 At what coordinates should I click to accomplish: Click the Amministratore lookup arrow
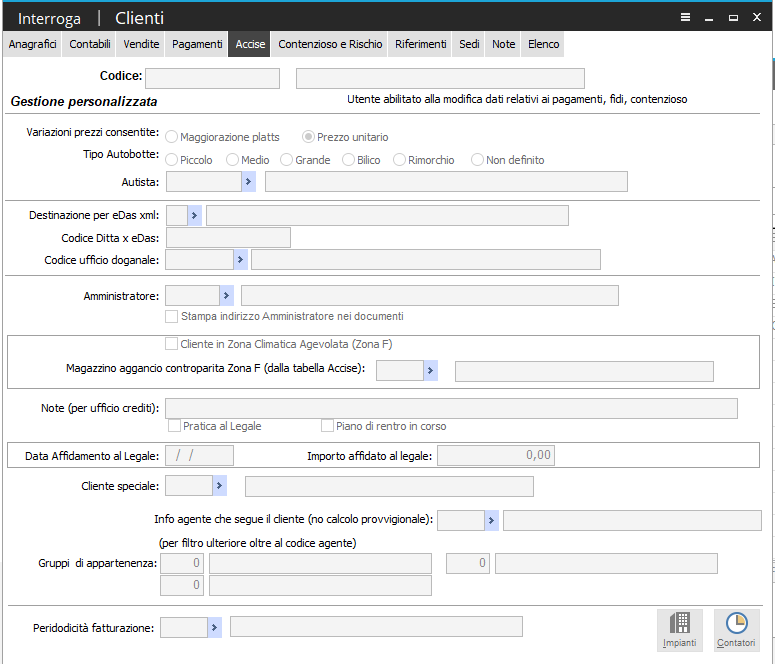[x=227, y=295]
